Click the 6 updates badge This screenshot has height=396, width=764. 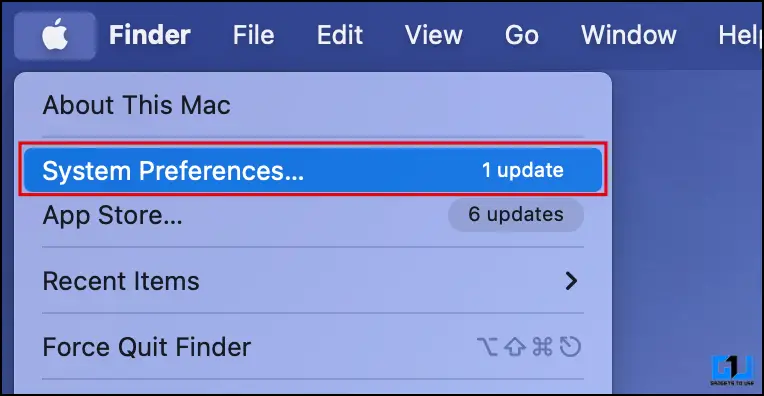516,214
